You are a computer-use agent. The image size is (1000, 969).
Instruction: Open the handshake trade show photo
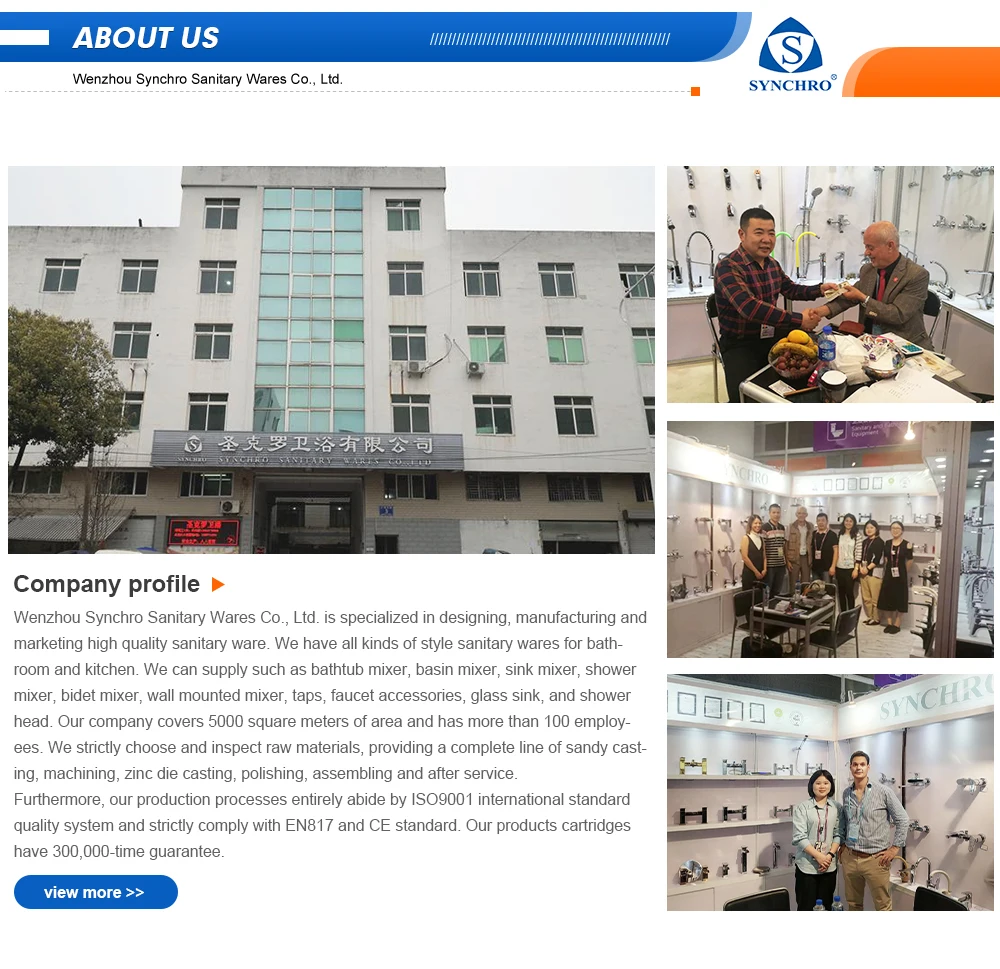(830, 285)
